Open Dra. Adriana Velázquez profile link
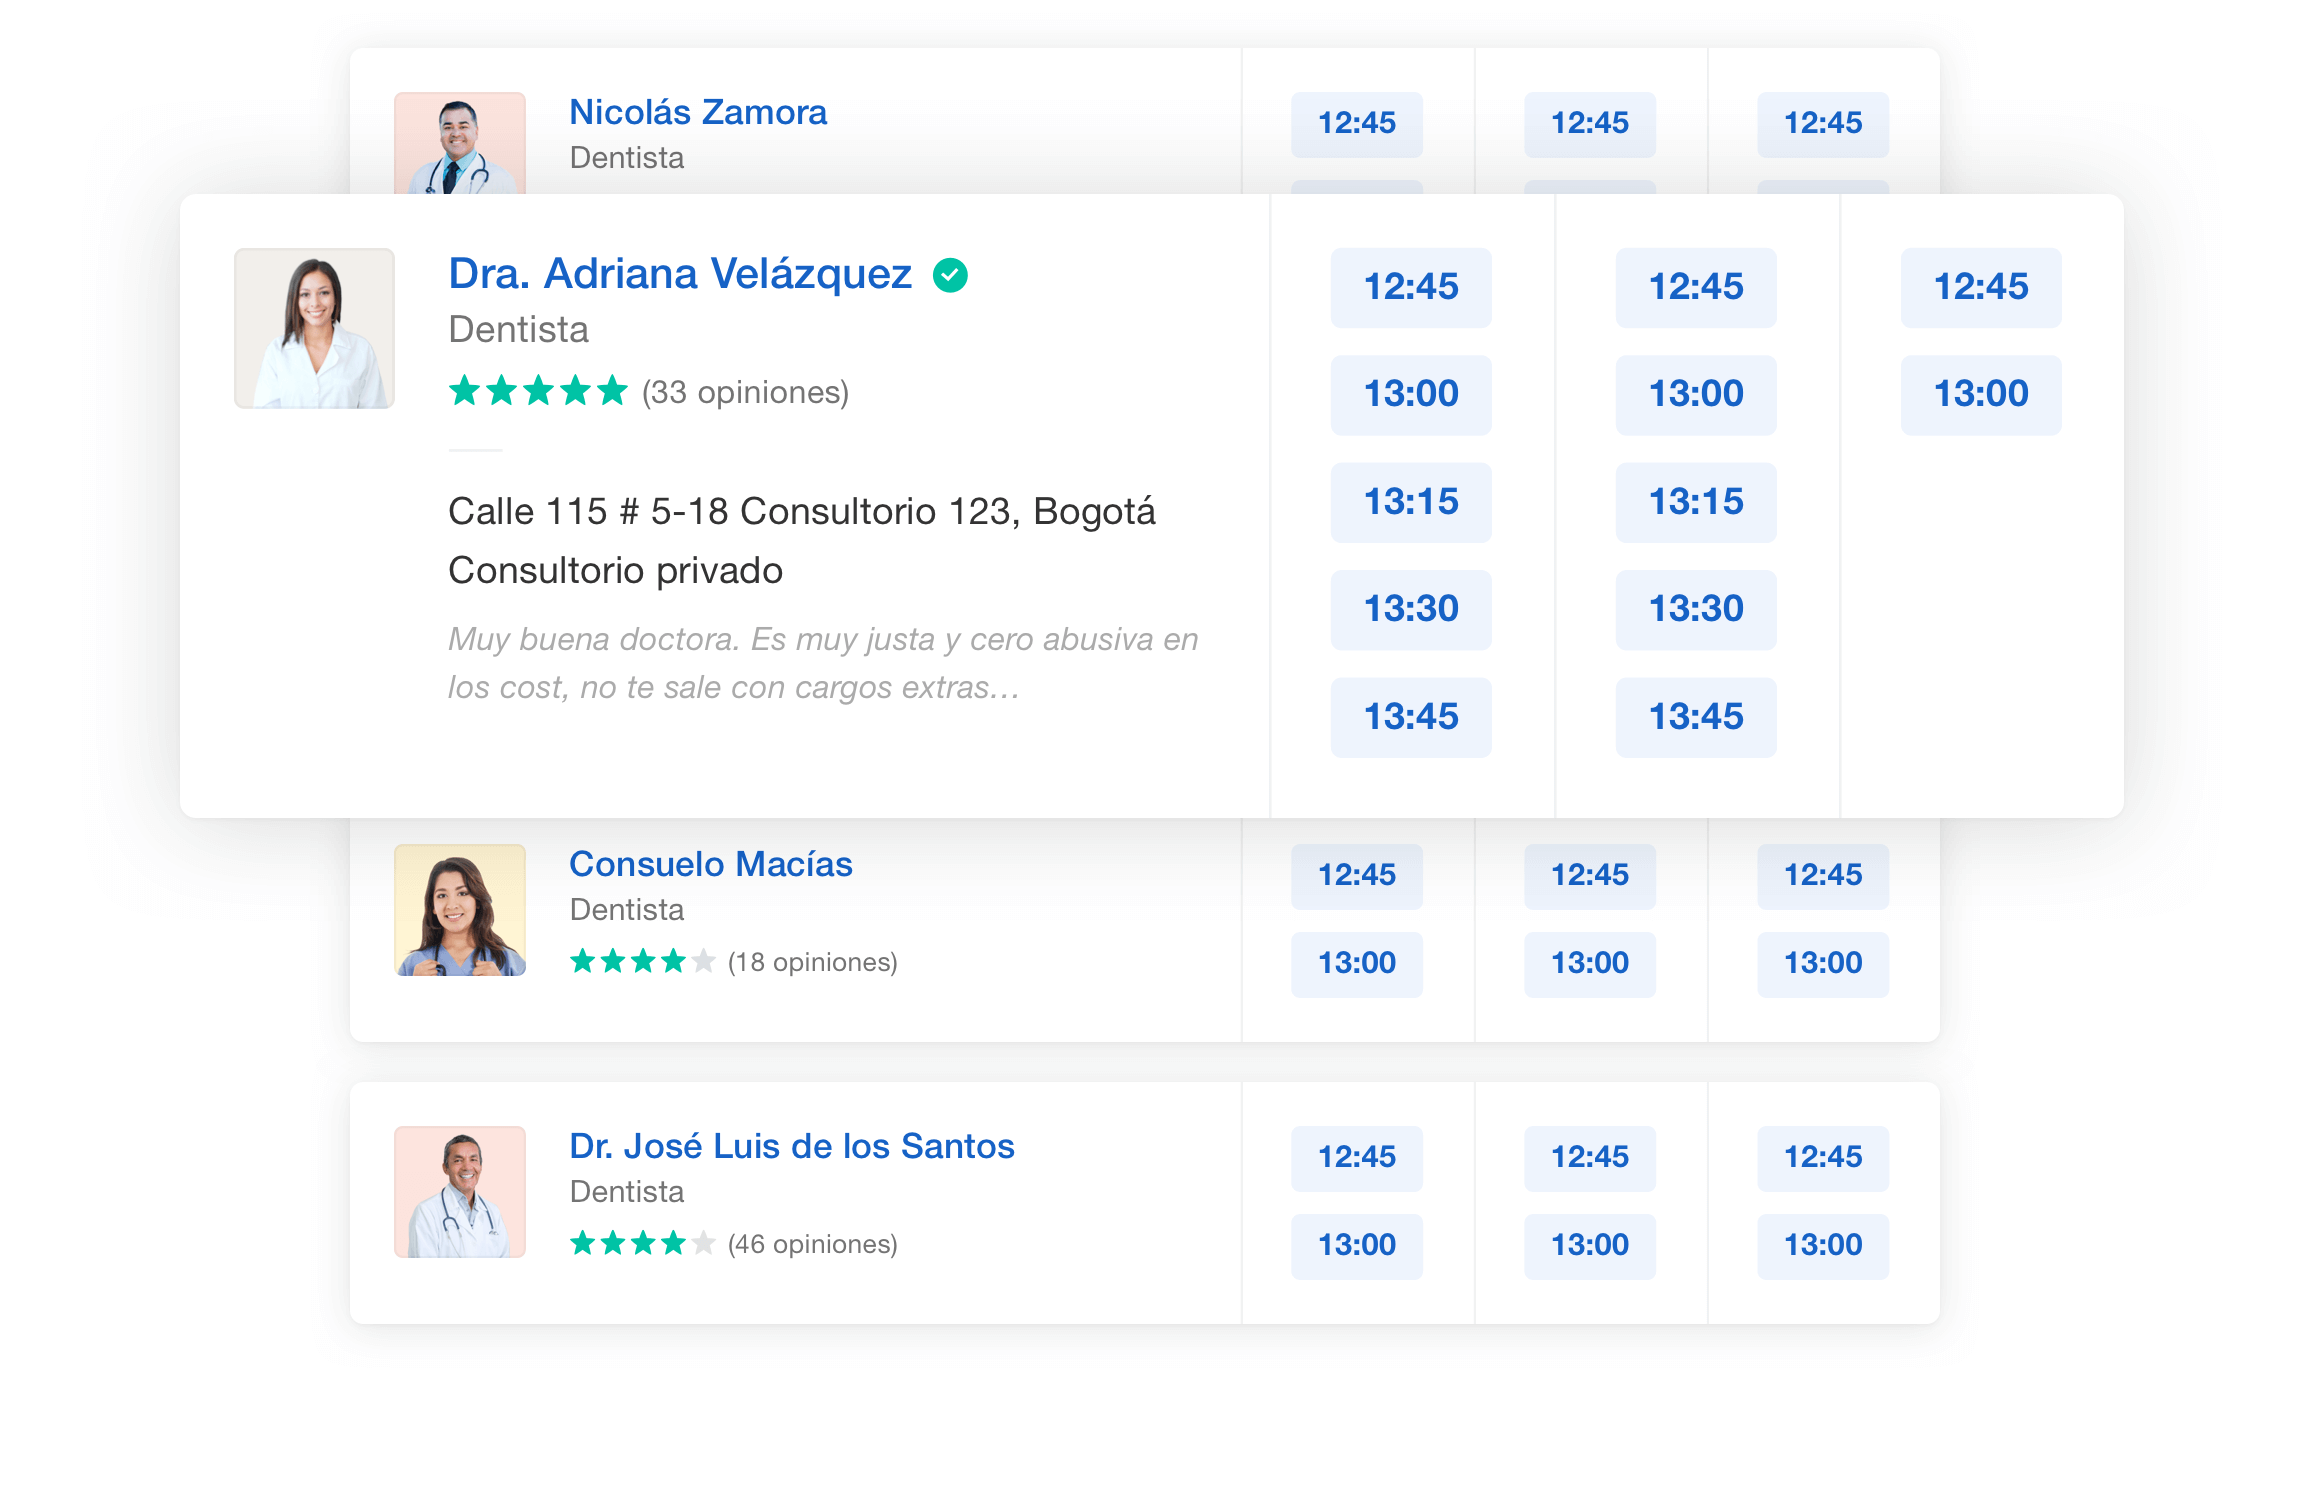 tap(679, 274)
